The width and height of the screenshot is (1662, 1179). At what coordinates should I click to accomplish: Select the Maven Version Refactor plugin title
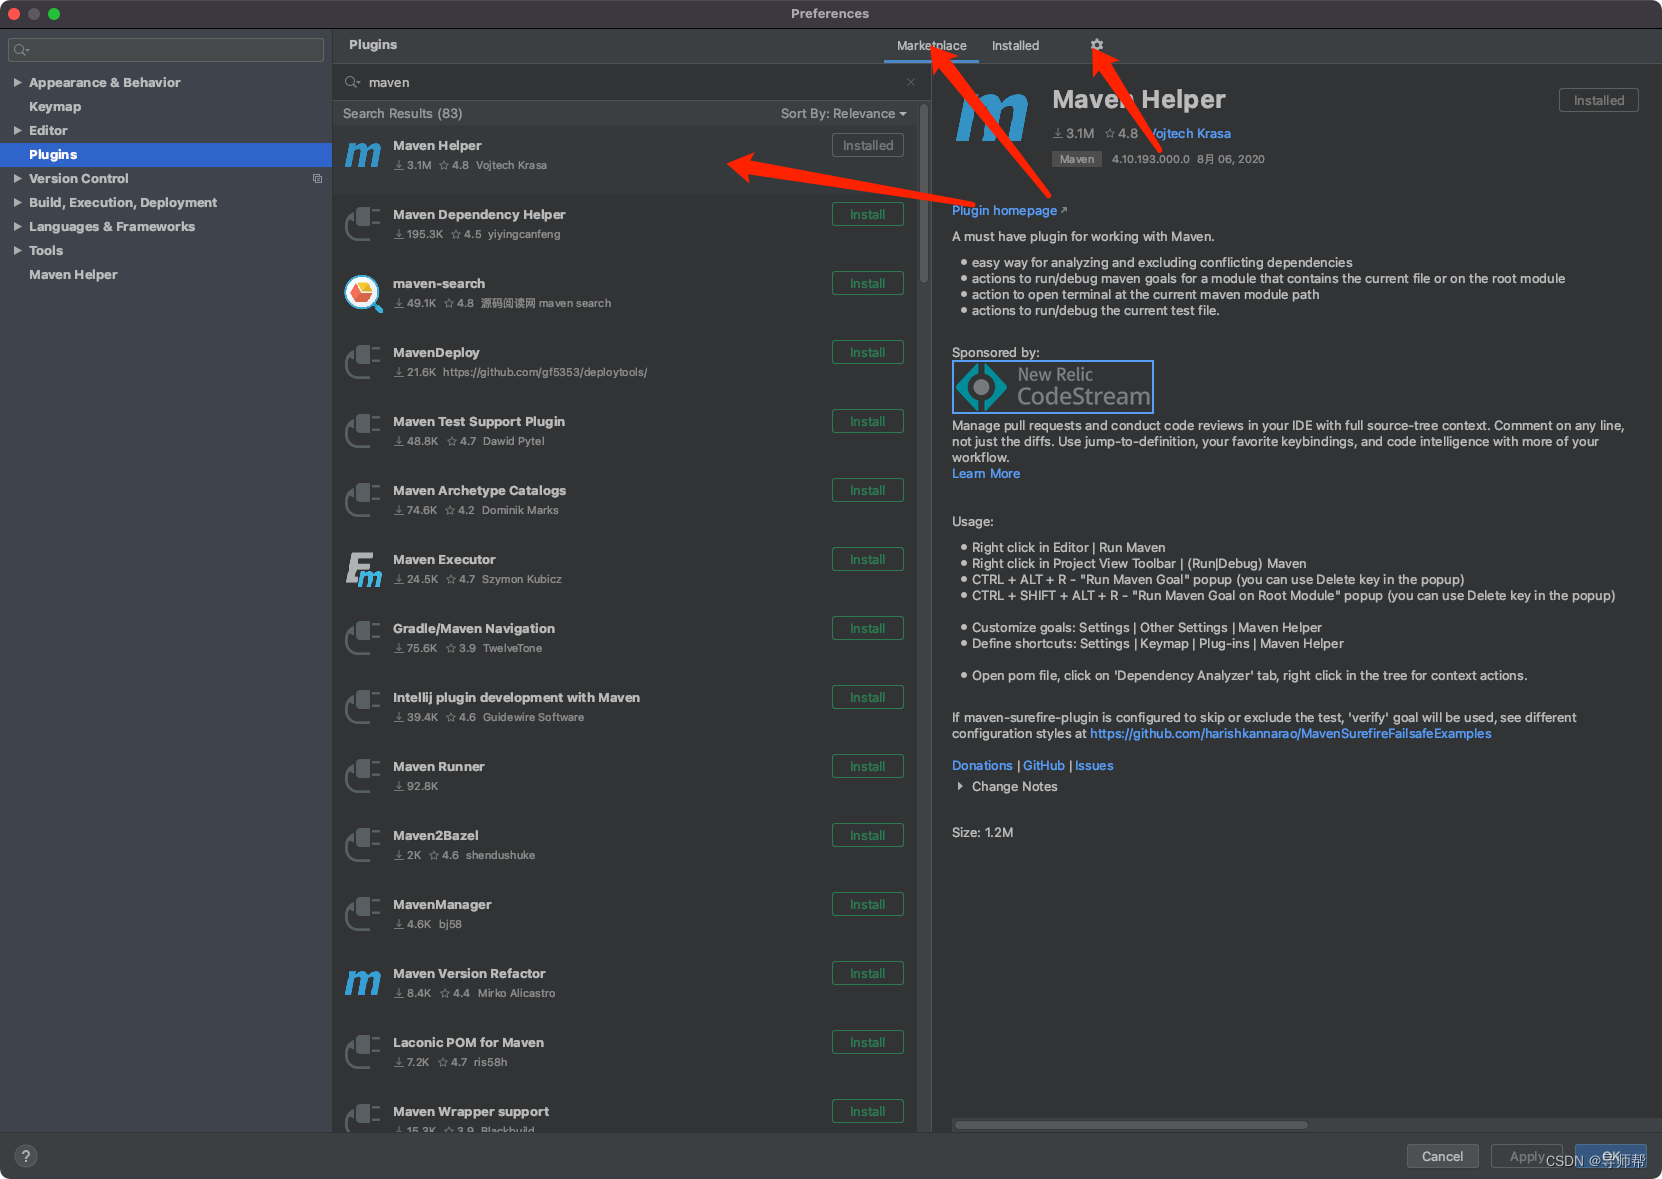tap(469, 973)
